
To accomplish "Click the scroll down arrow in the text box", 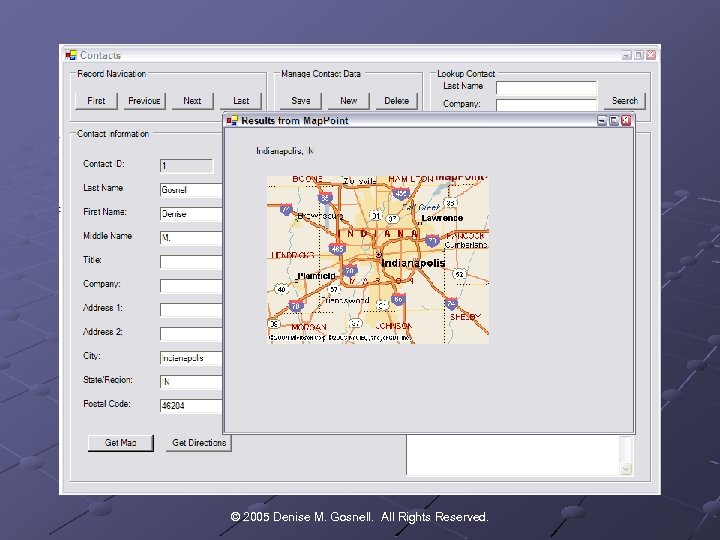I will click(x=625, y=469).
